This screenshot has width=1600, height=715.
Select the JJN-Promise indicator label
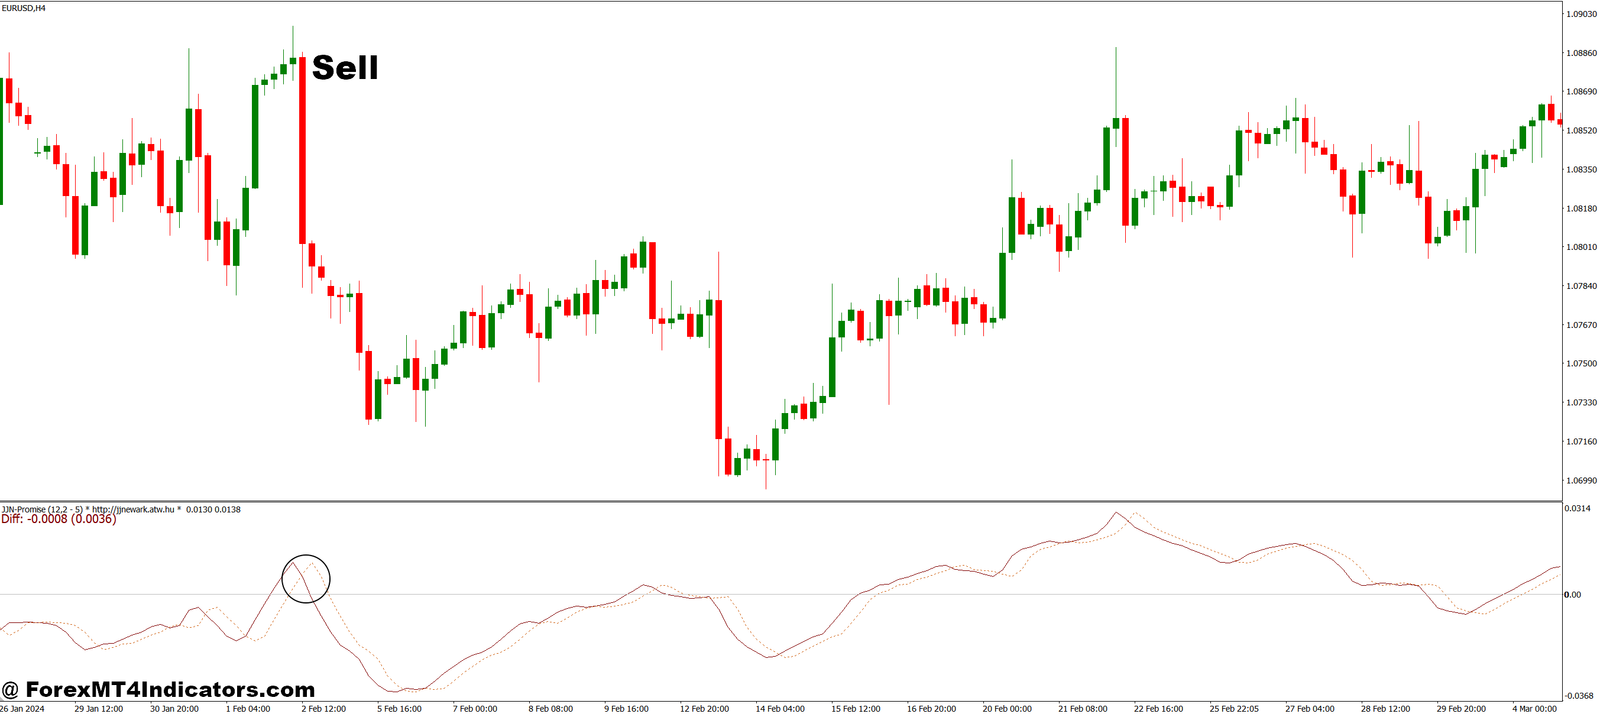pyautogui.click(x=120, y=509)
